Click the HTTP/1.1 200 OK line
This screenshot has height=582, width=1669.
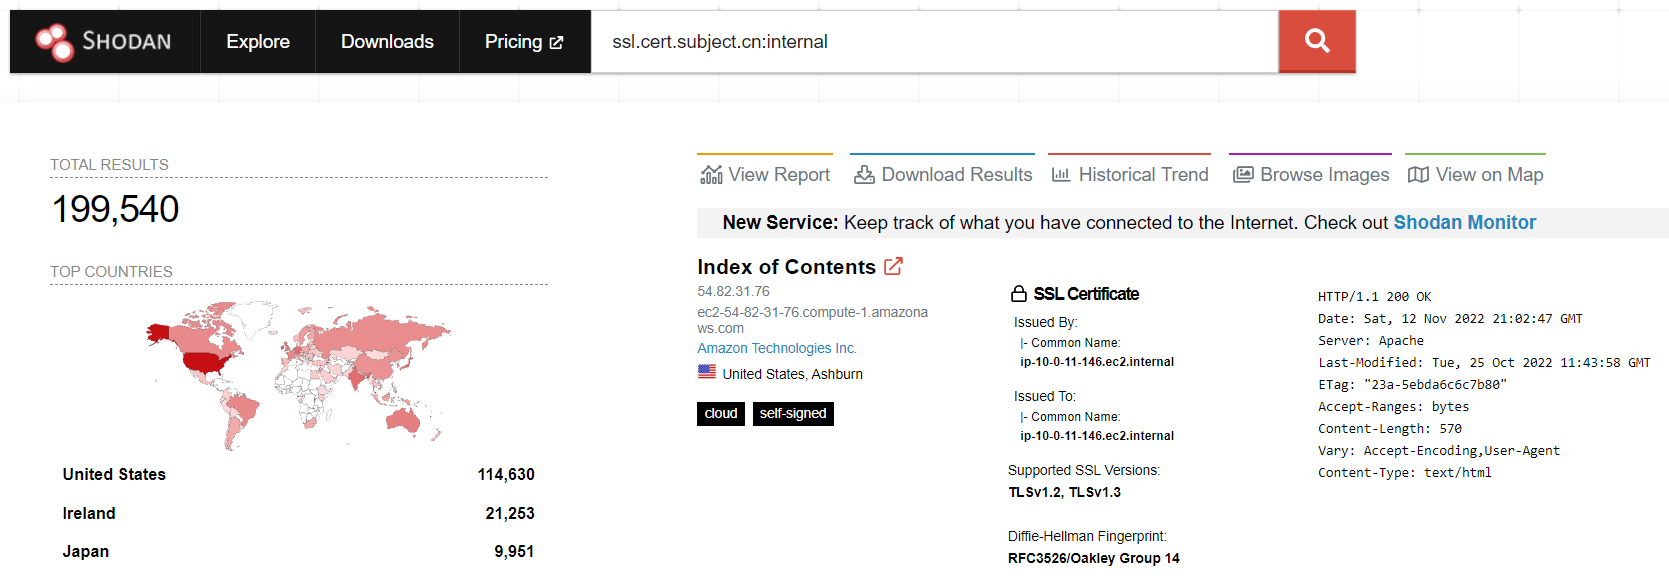[1374, 297]
